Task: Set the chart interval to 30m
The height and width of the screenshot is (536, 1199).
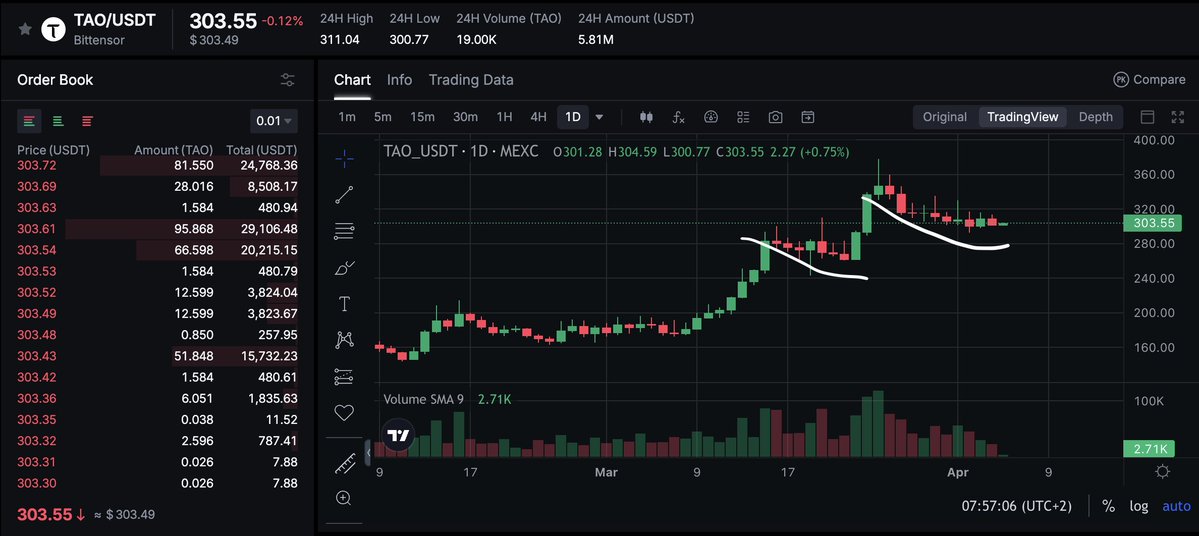Action: [465, 117]
